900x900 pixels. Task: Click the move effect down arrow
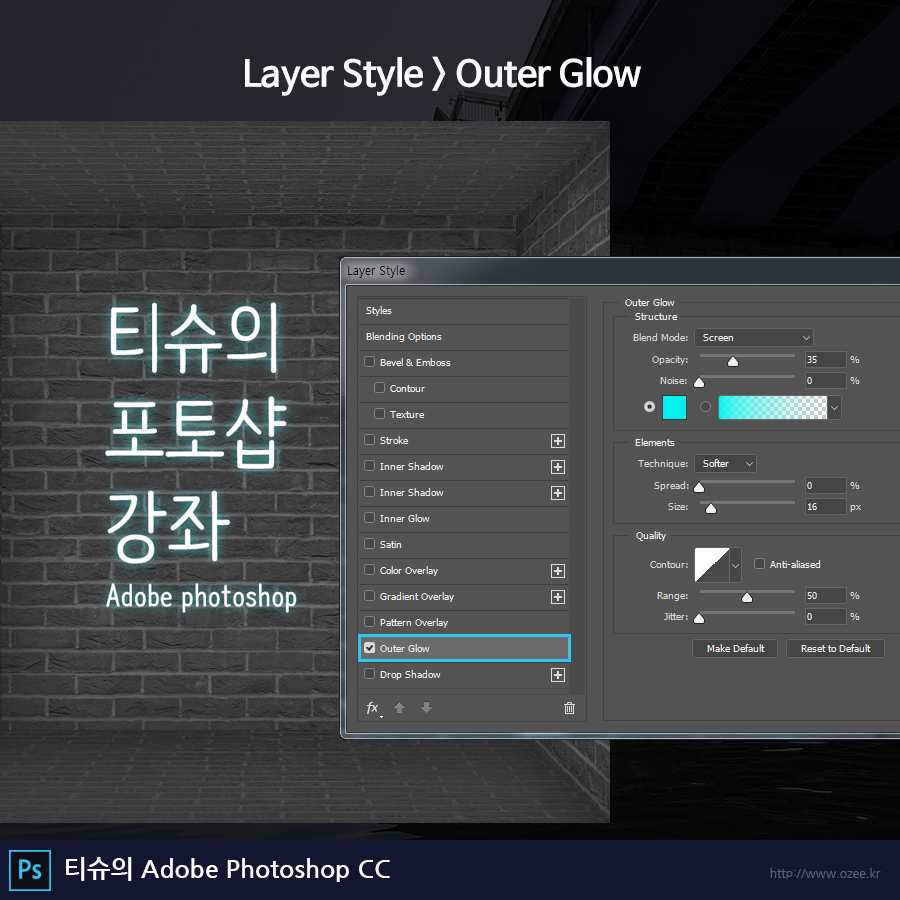(x=426, y=708)
